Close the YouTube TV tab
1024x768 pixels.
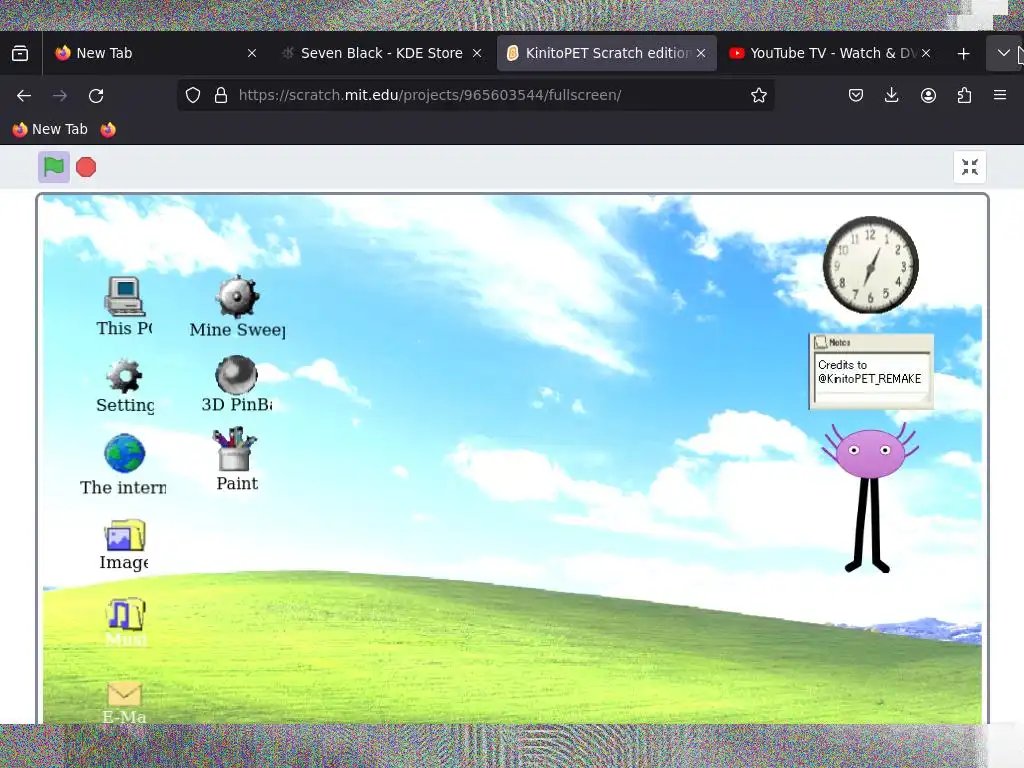926,53
